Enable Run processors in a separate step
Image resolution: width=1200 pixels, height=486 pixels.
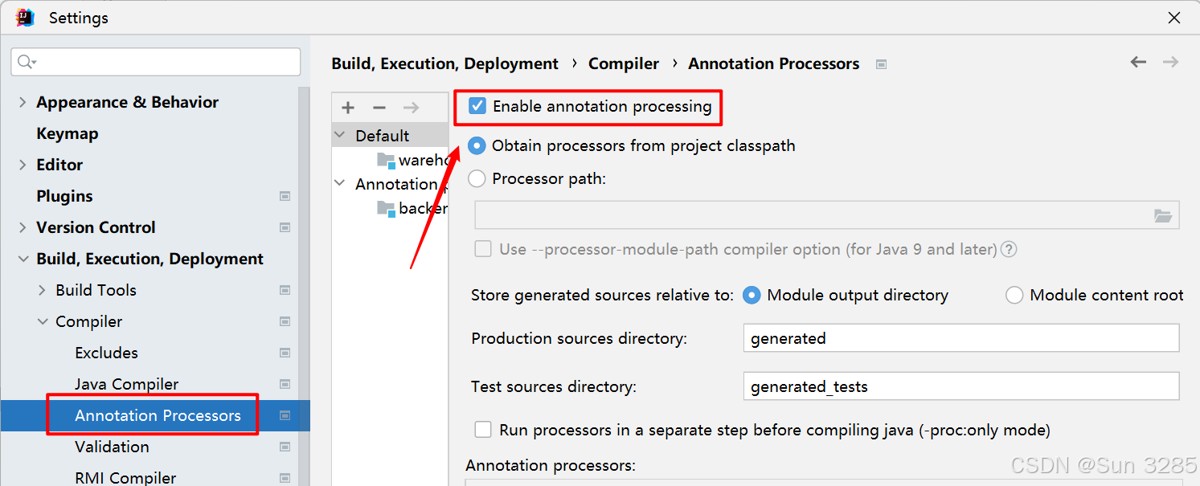483,430
